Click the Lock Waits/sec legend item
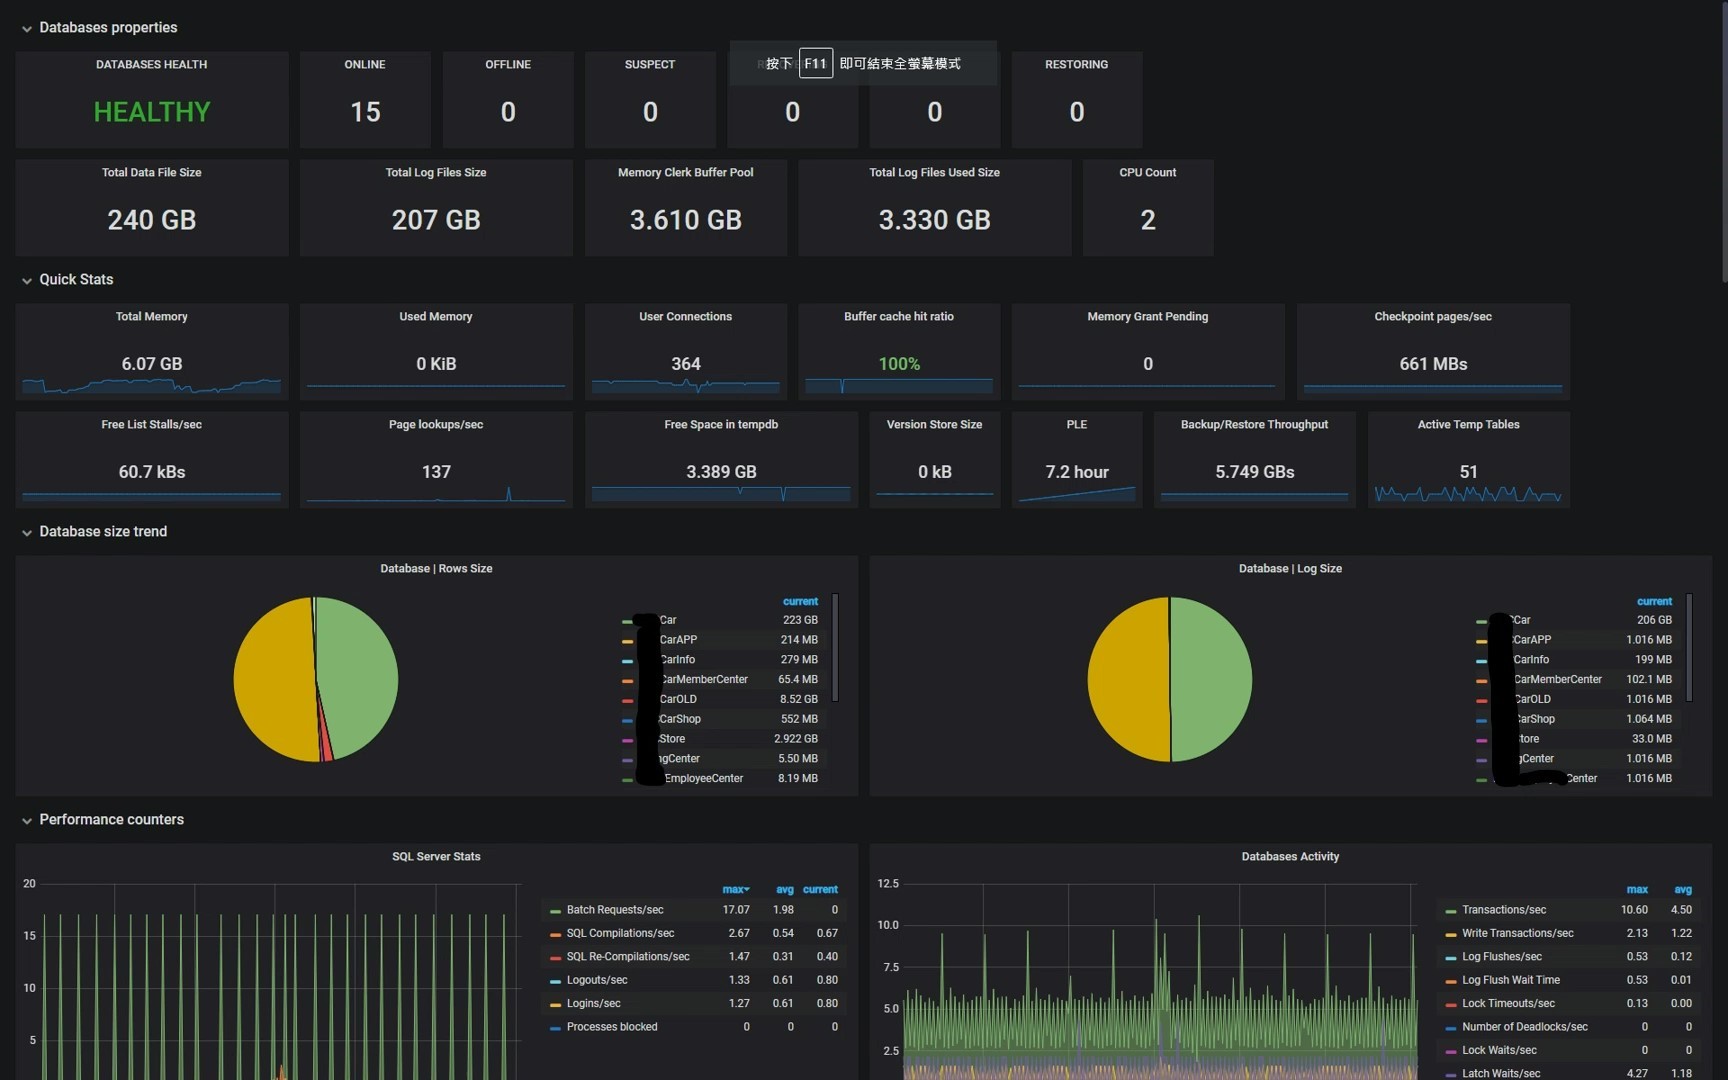This screenshot has height=1080, width=1728. pos(1499,1050)
